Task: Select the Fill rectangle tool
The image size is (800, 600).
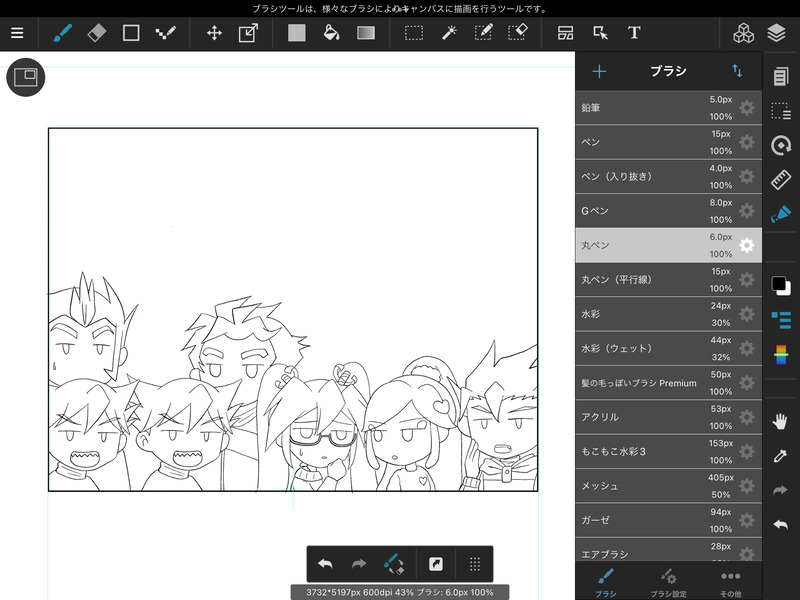Action: [x=296, y=33]
